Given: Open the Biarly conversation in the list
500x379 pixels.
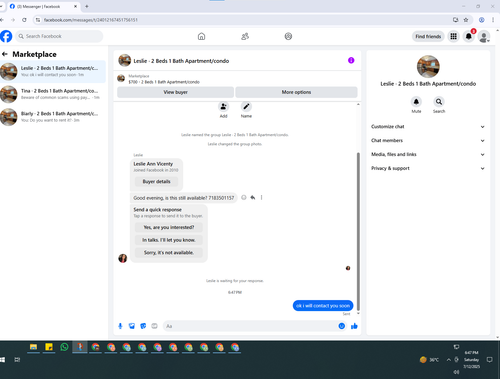Looking at the screenshot, I should (x=53, y=117).
